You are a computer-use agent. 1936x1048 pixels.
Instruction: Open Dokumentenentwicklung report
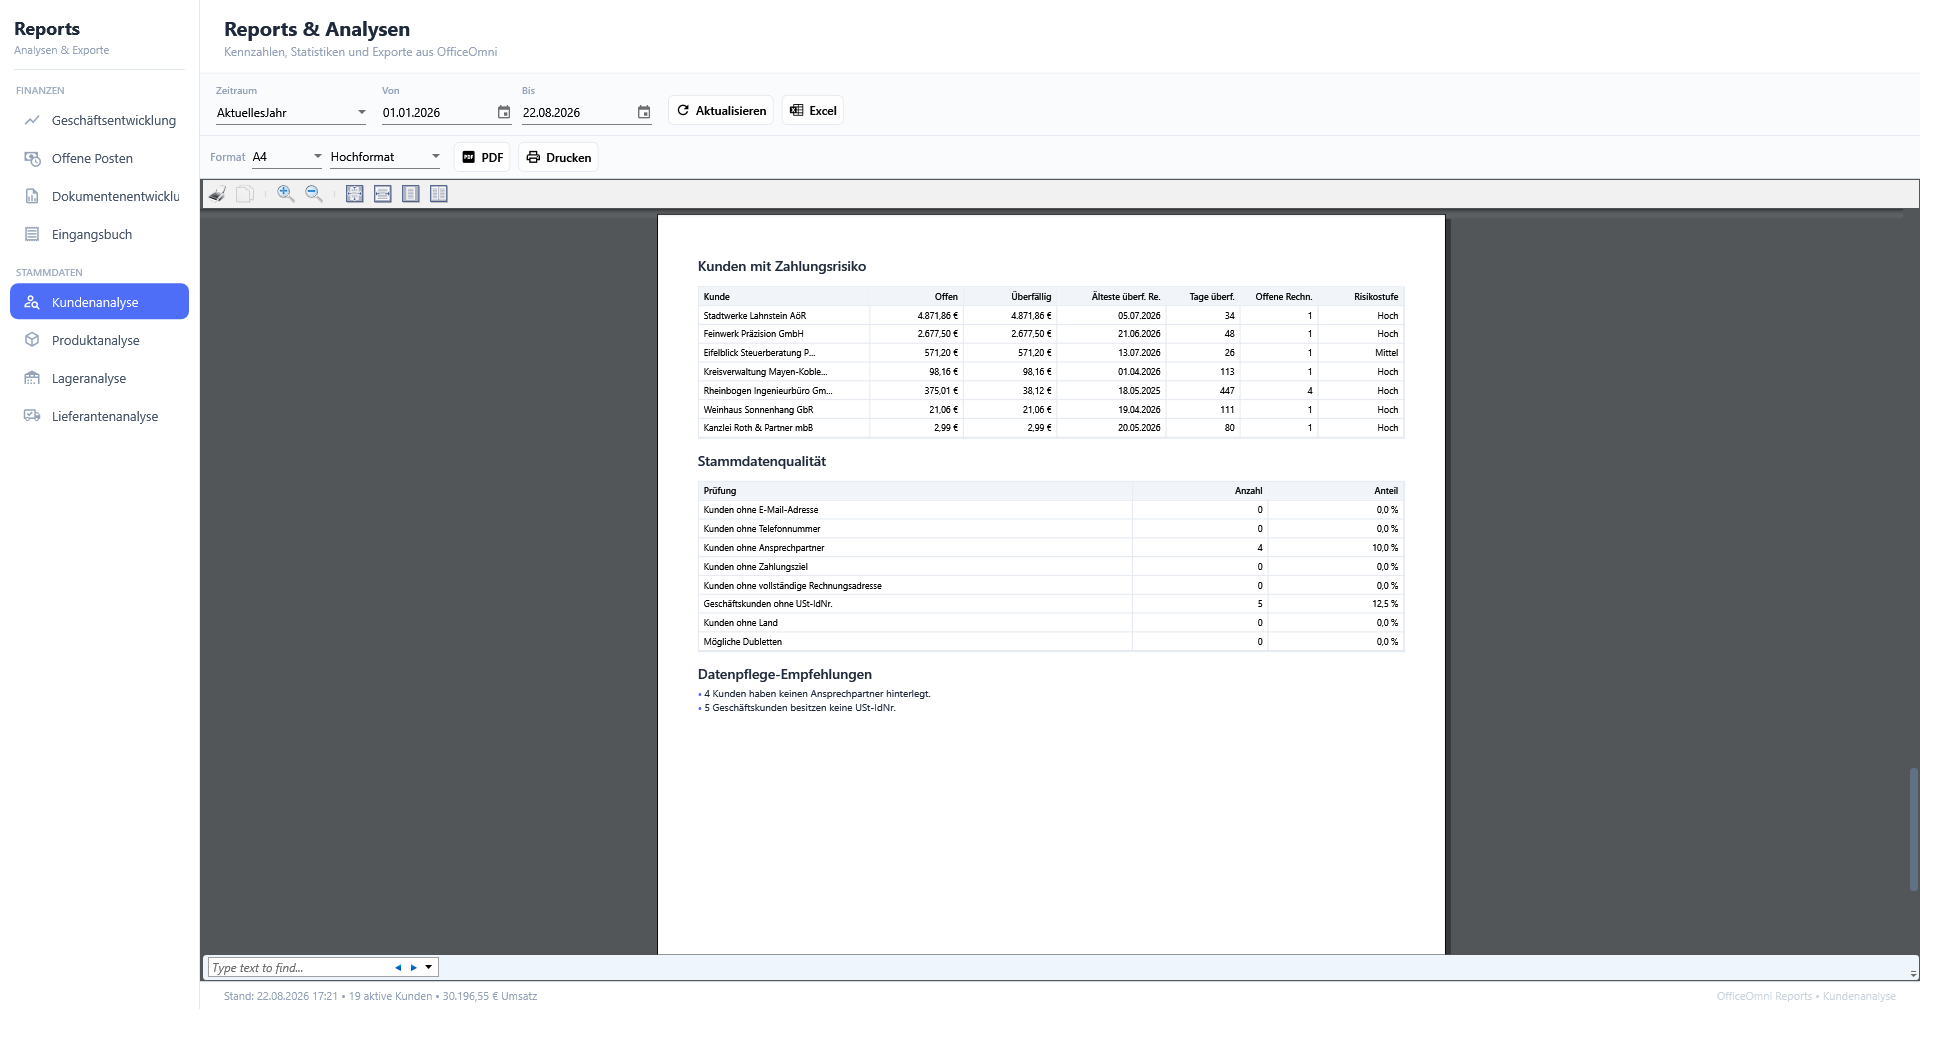(x=100, y=196)
